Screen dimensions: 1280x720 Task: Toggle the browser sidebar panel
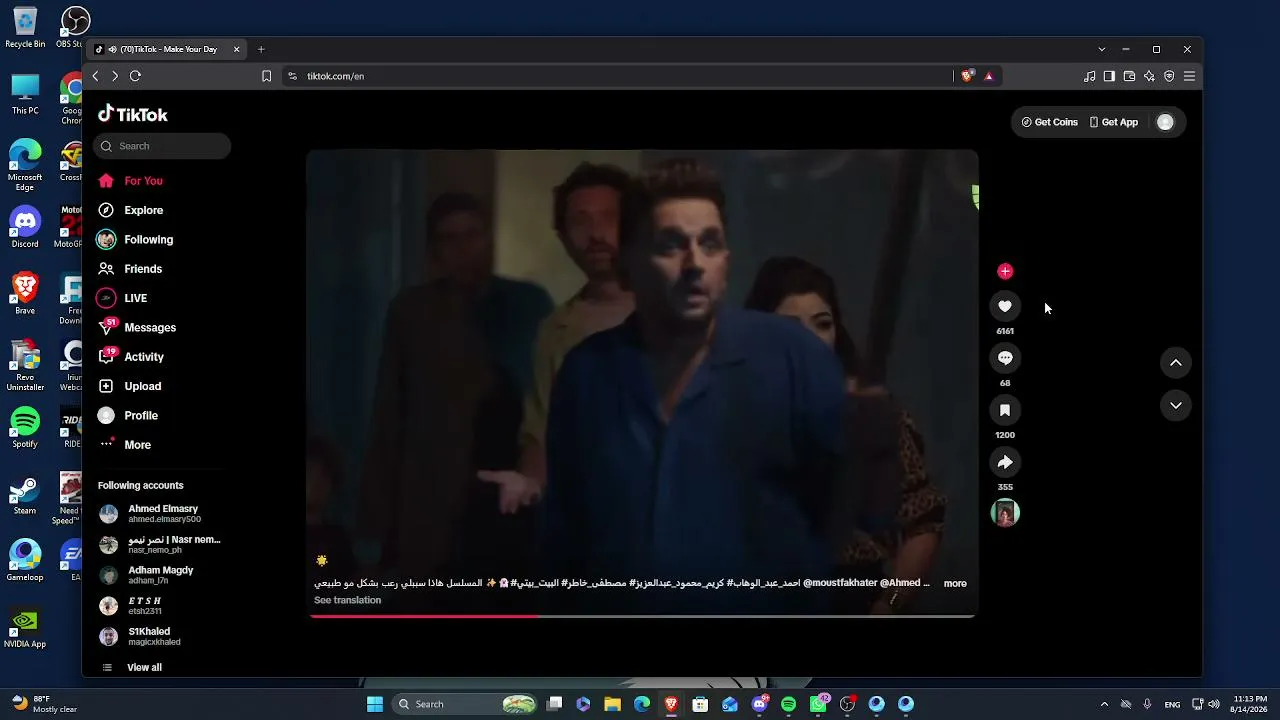click(x=1109, y=76)
